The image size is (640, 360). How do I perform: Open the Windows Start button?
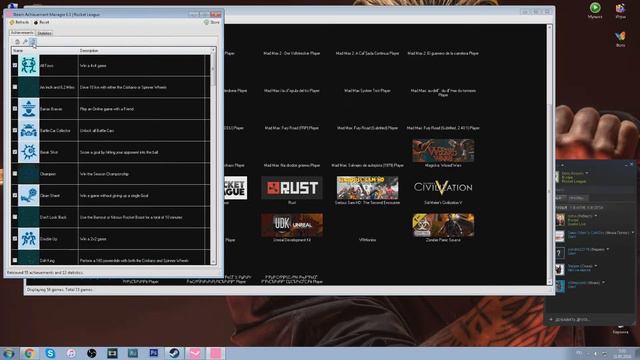click(x=8, y=353)
